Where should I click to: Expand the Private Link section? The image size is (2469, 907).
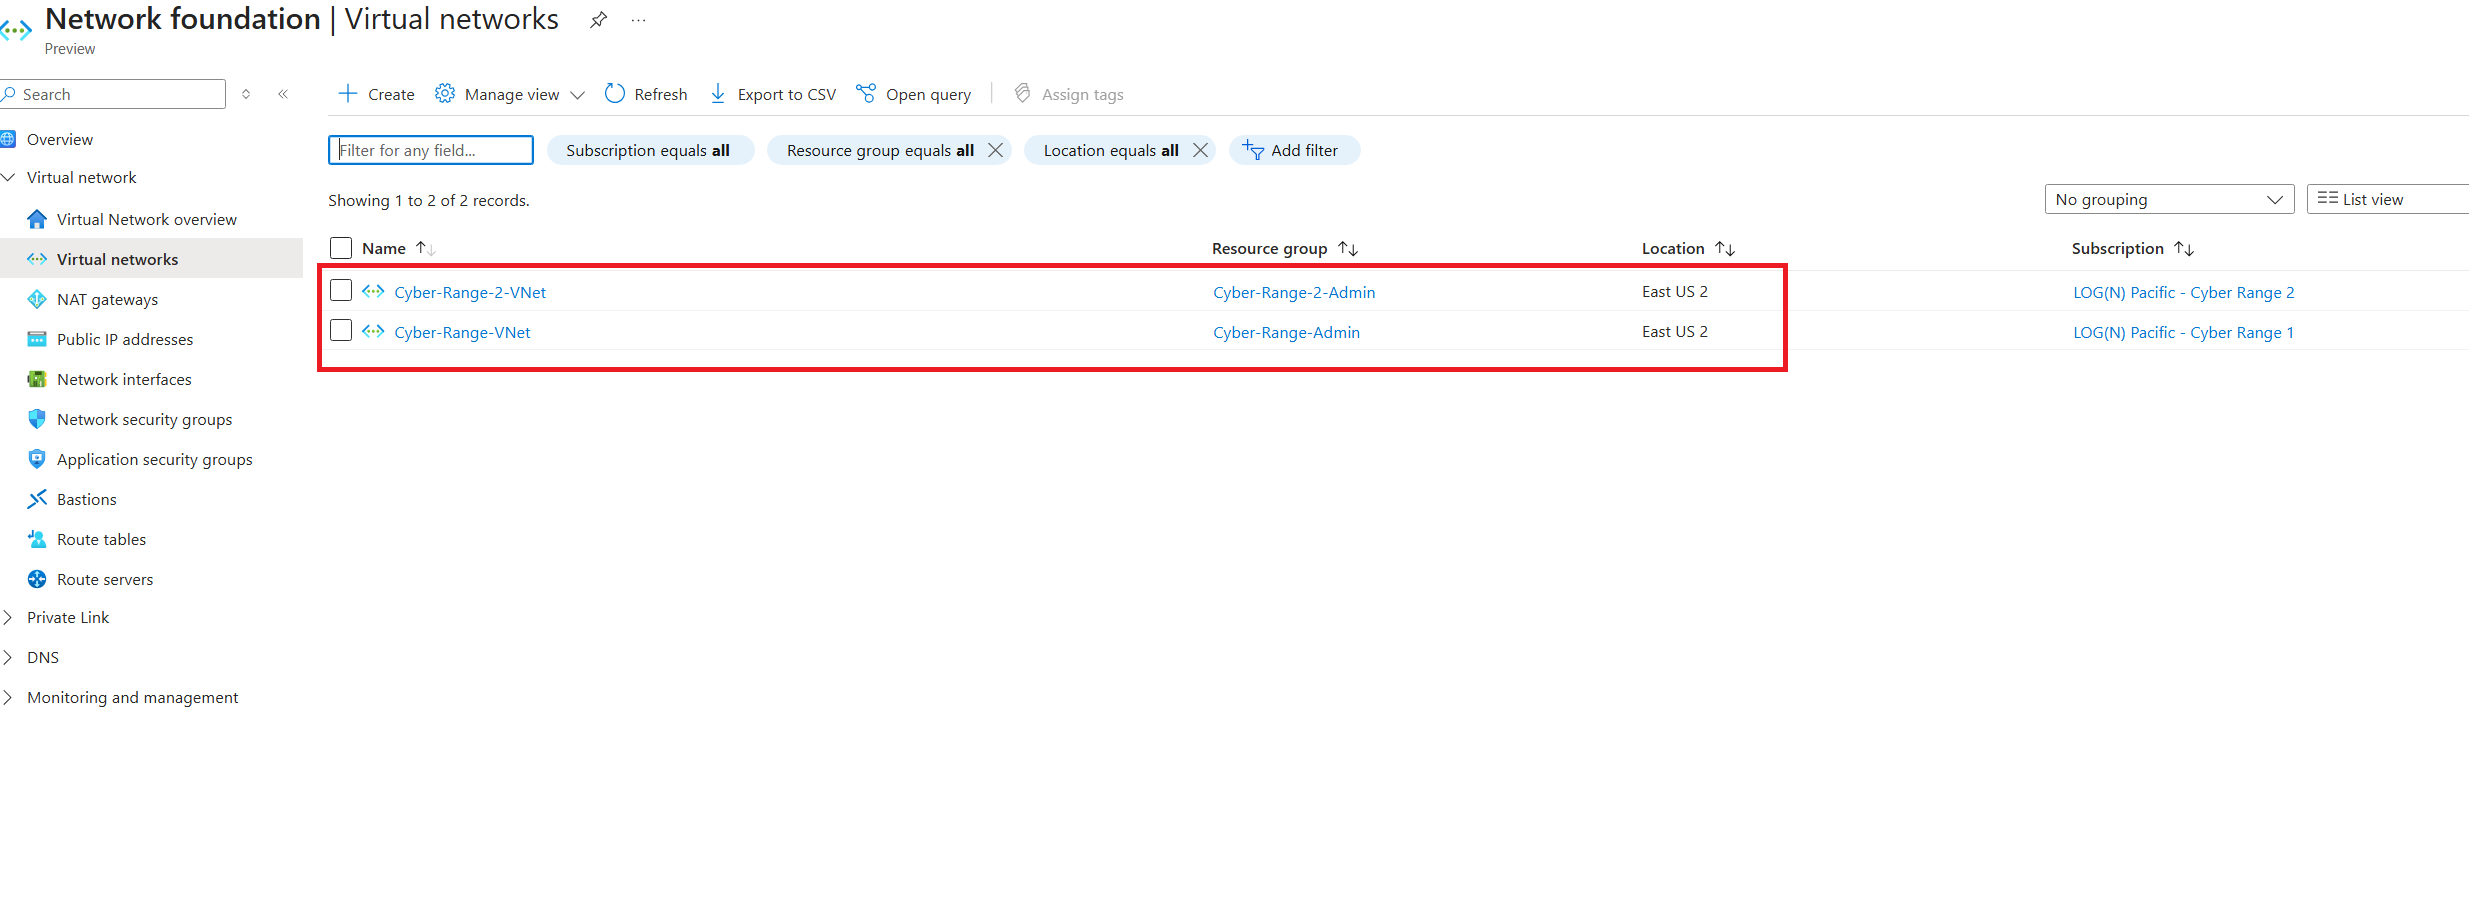pyautogui.click(x=8, y=617)
